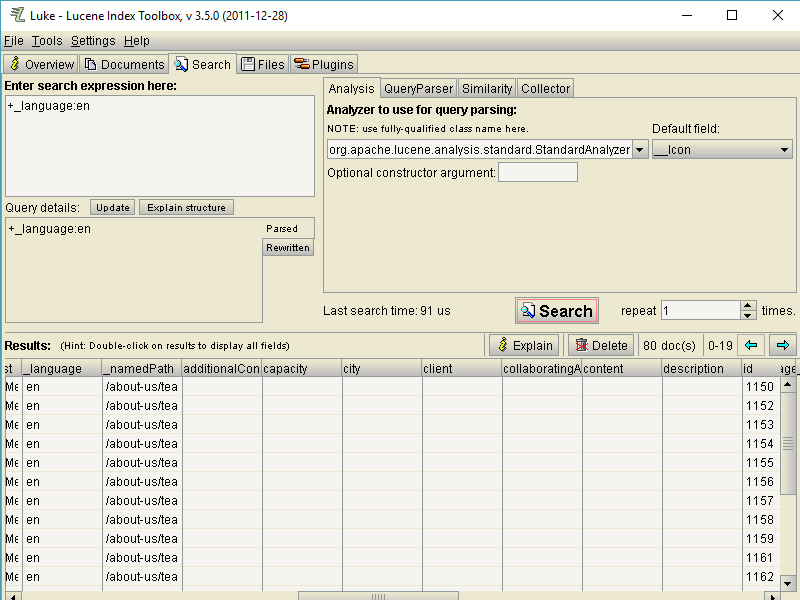This screenshot has width=800, height=600.
Task: Click the analyzer class name field
Action: [x=480, y=150]
